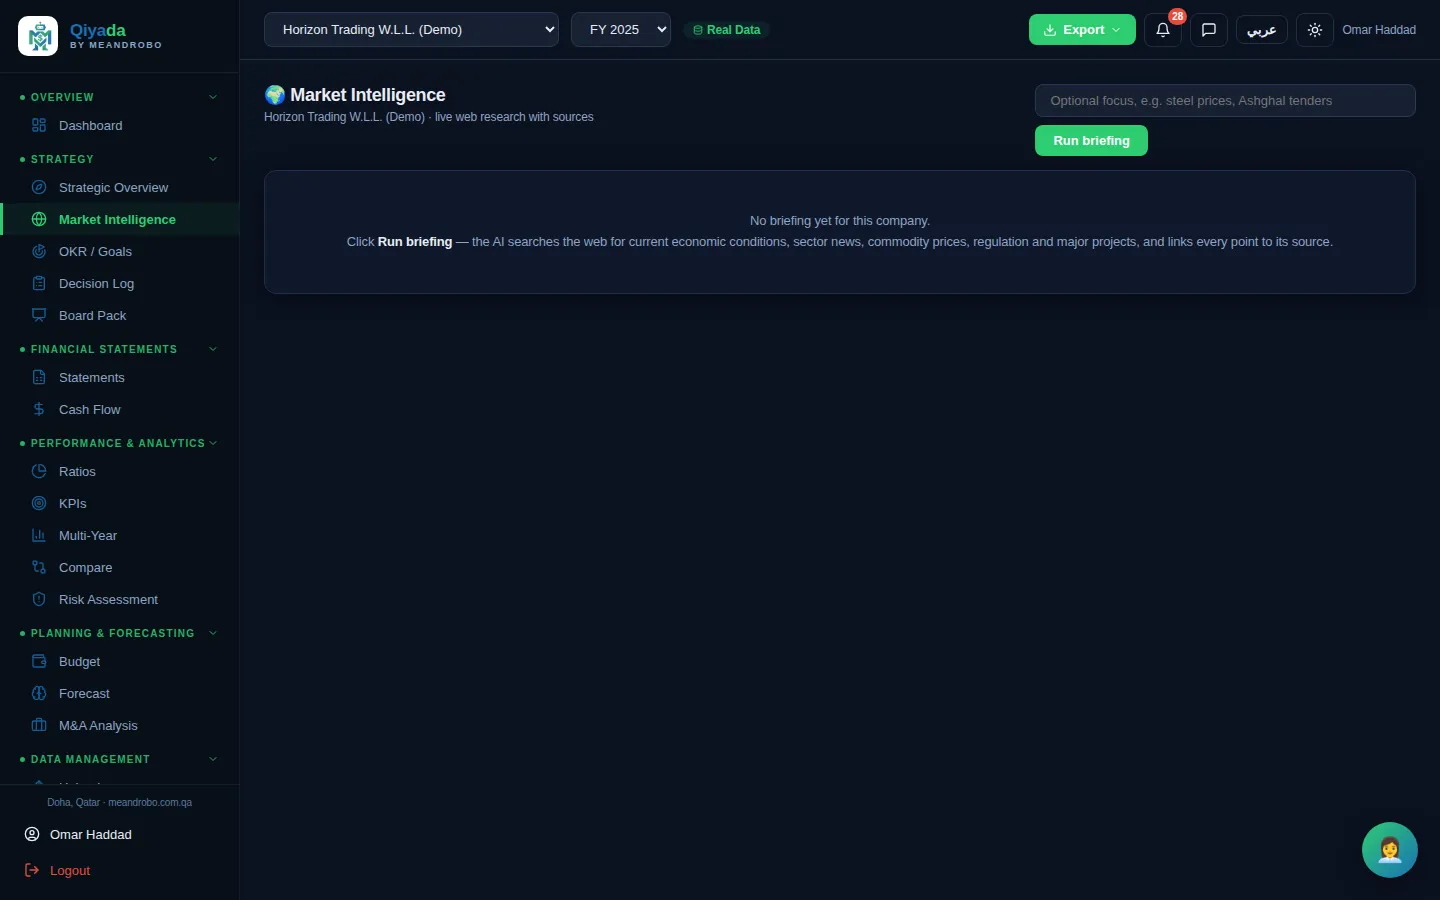Open the chat messages icon
1440x900 pixels.
point(1209,30)
